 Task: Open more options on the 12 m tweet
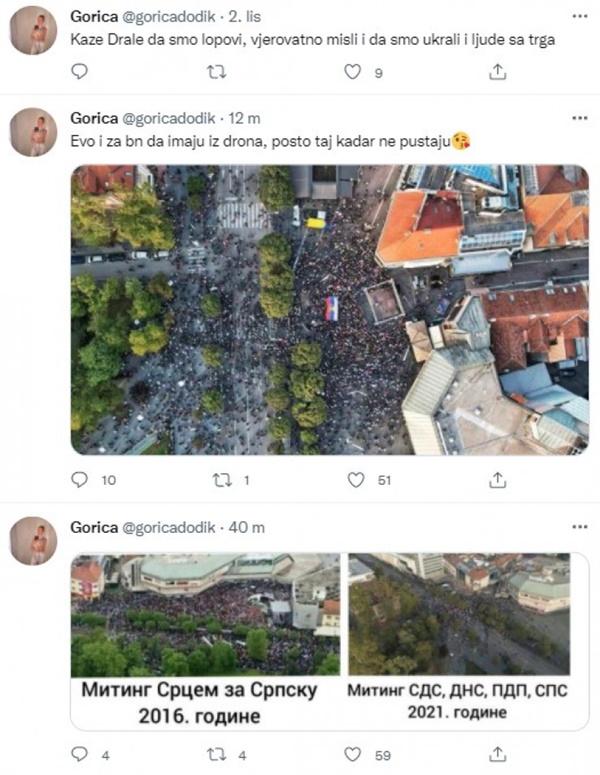[x=580, y=118]
